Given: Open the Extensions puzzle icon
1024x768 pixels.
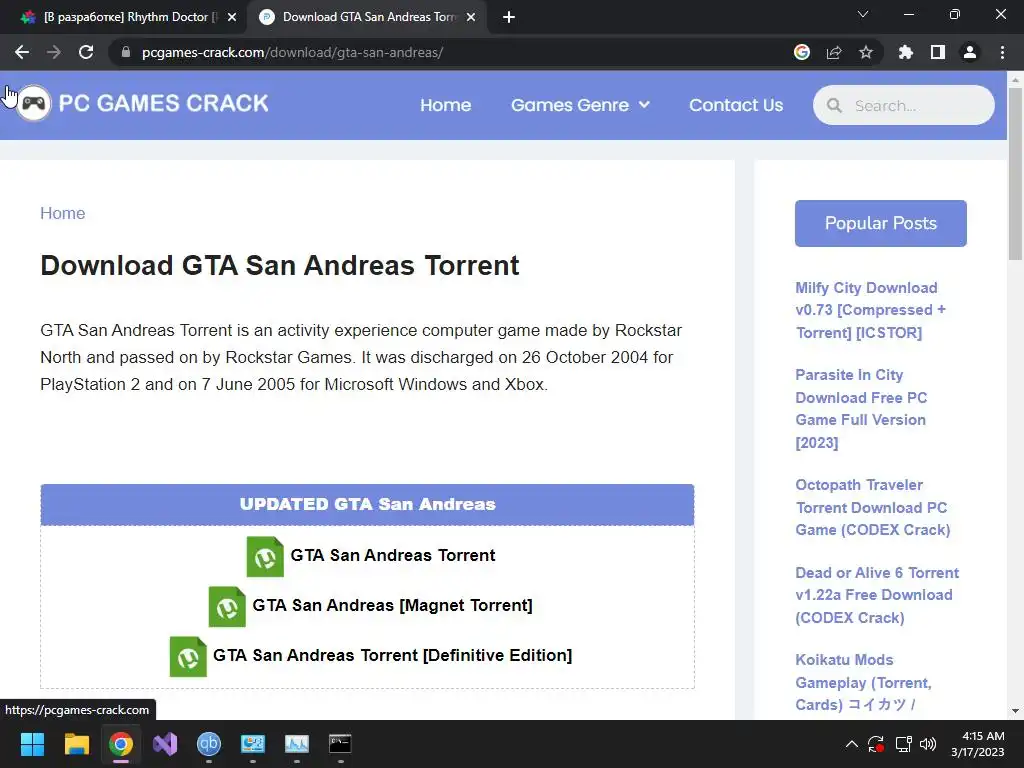Looking at the screenshot, I should coord(906,52).
